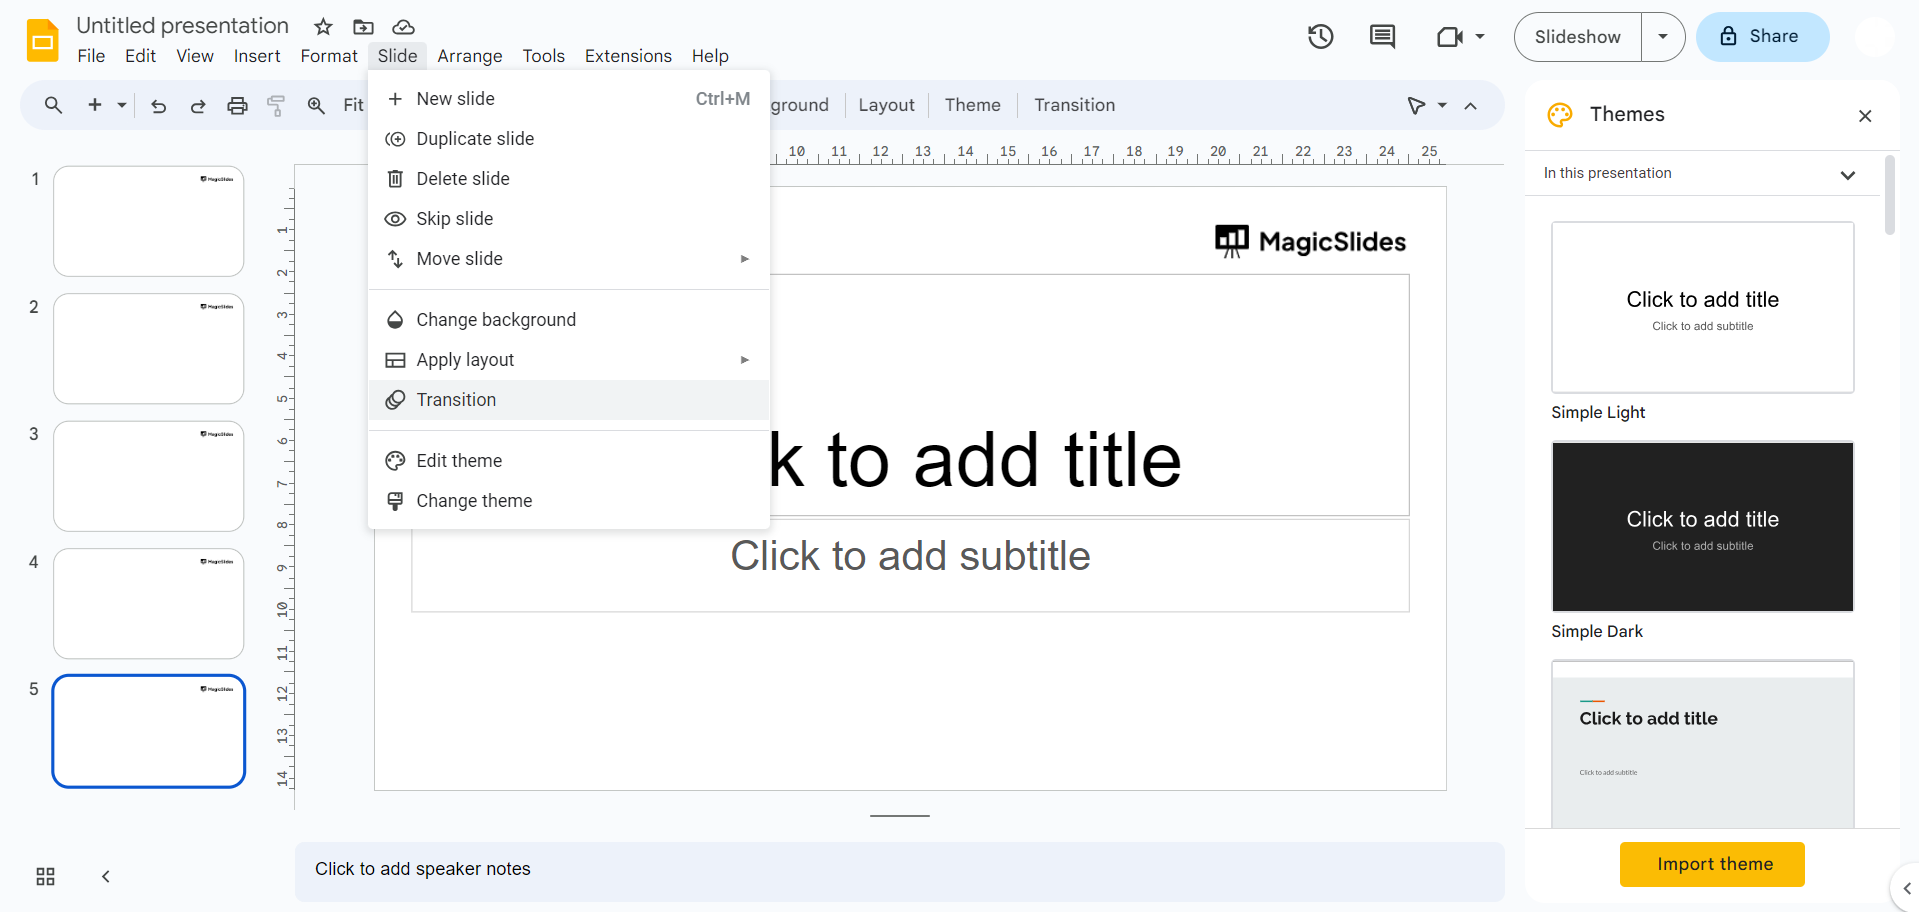
Task: Select the Simple Dark theme thumbnail
Action: (x=1702, y=527)
